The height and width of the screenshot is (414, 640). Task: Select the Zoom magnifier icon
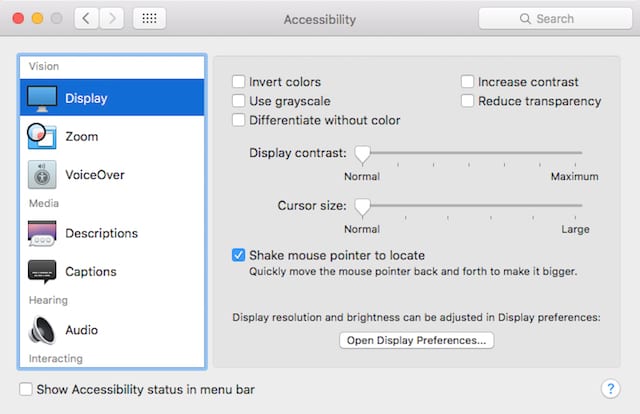tap(42, 136)
